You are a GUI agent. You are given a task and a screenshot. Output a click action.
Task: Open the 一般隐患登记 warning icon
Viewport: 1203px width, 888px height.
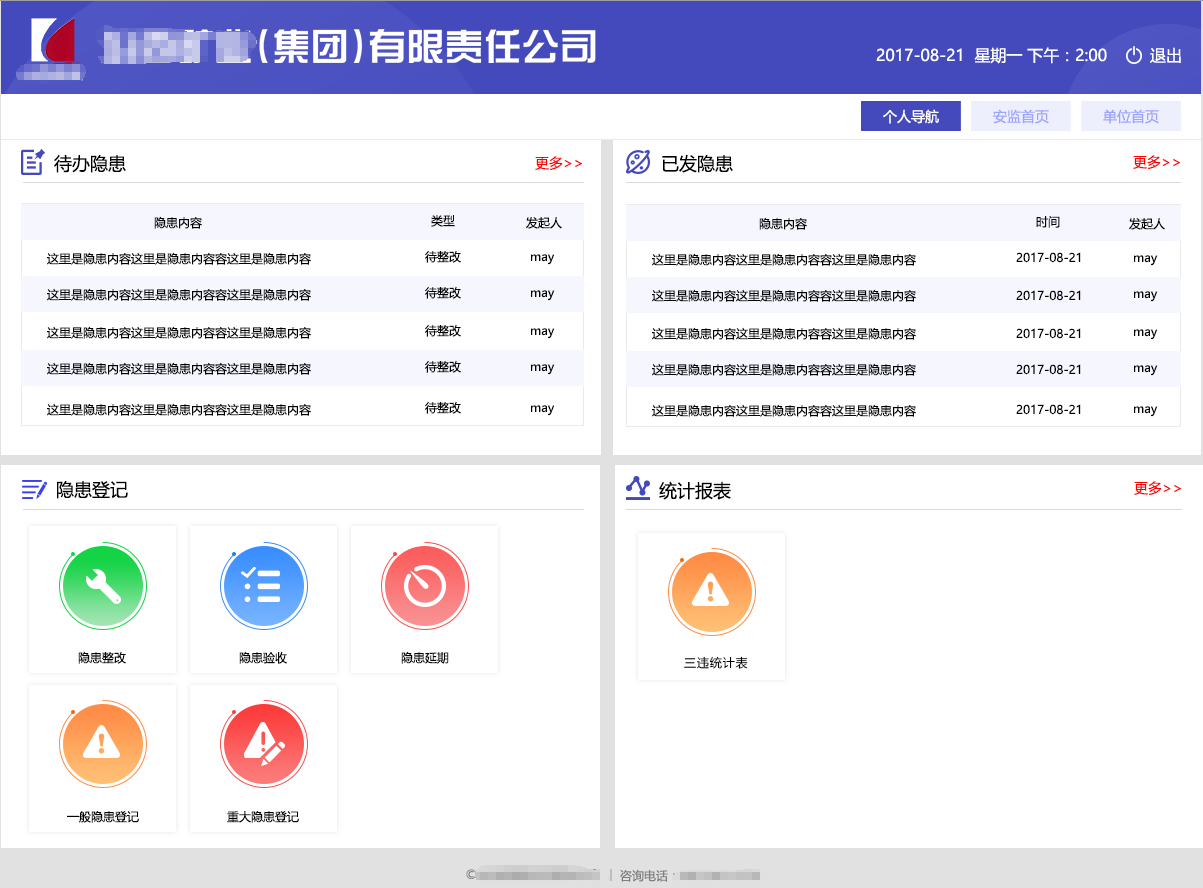point(103,746)
